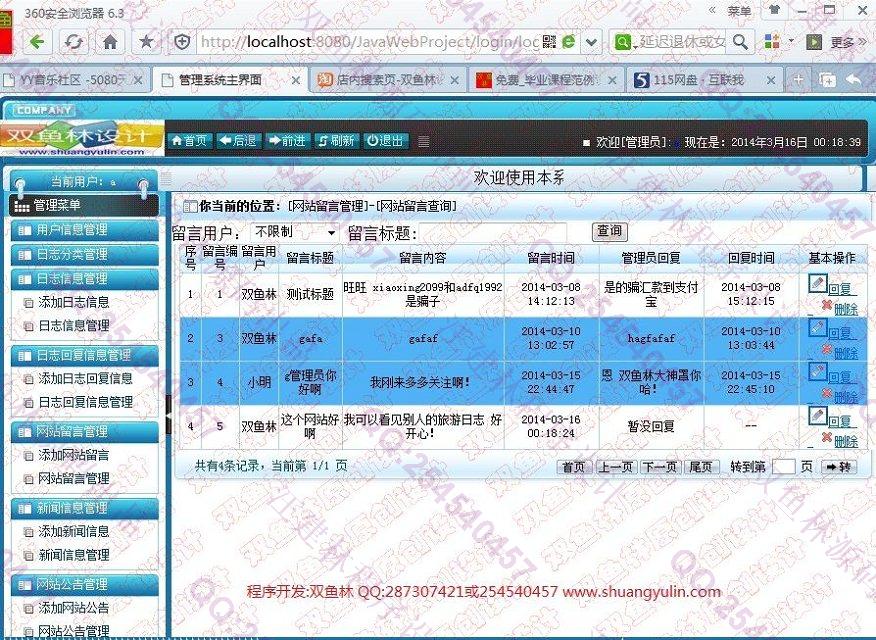Screen dimensions: 876x640
Task: Open the 留言用户 不限制 dropdown
Action: click(x=294, y=232)
